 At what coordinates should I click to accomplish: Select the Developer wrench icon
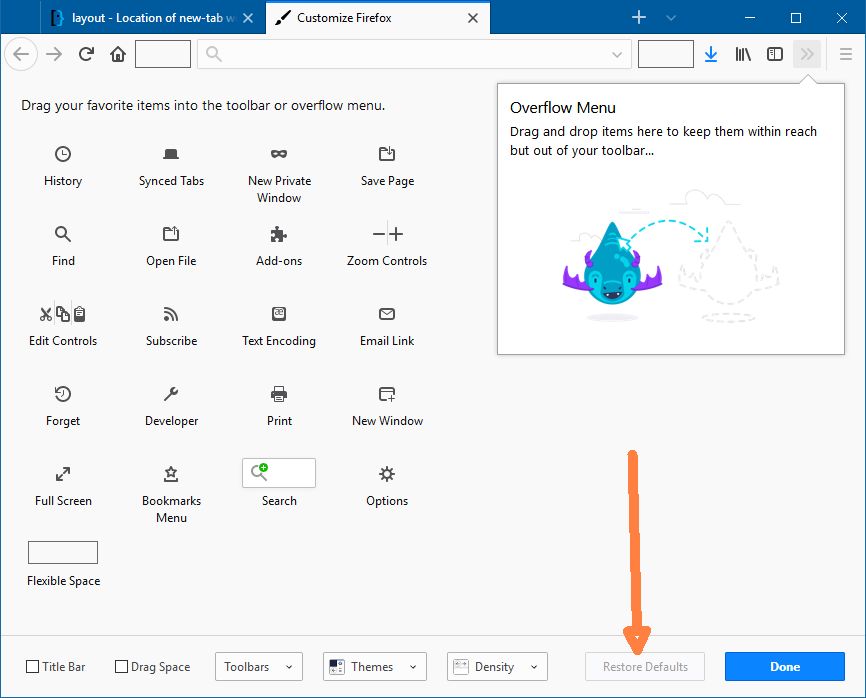(x=171, y=394)
